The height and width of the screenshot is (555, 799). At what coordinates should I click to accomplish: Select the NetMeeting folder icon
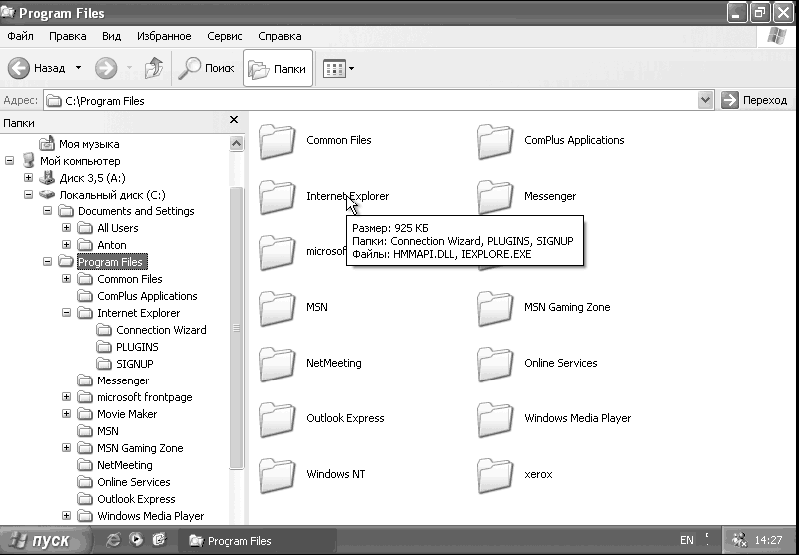[277, 364]
